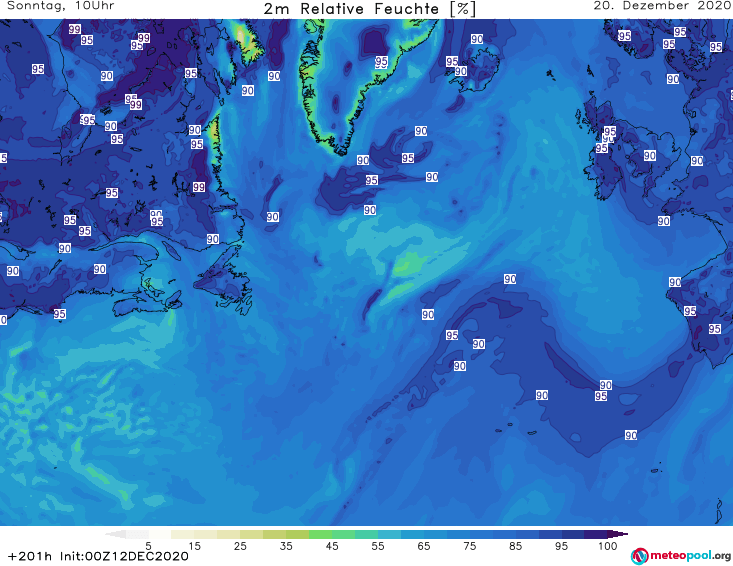Click the color scale label '75'
This screenshot has width=733, height=566.
click(x=469, y=546)
